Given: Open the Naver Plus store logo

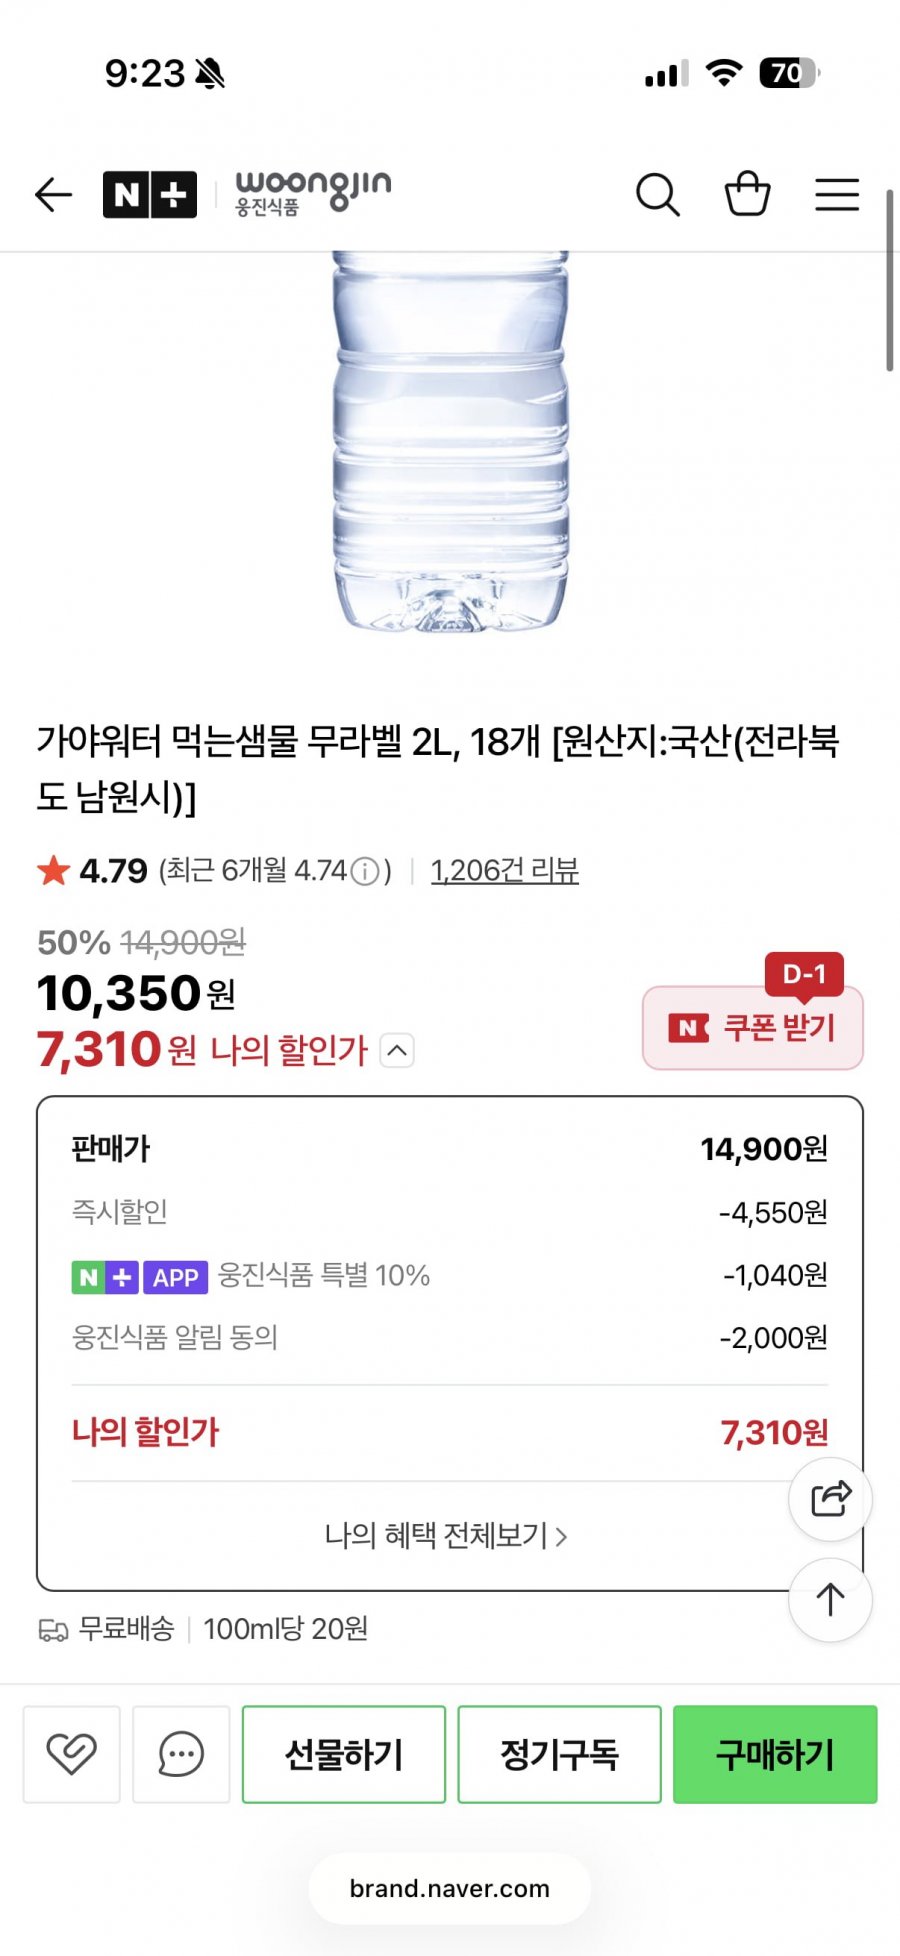Looking at the screenshot, I should (150, 194).
